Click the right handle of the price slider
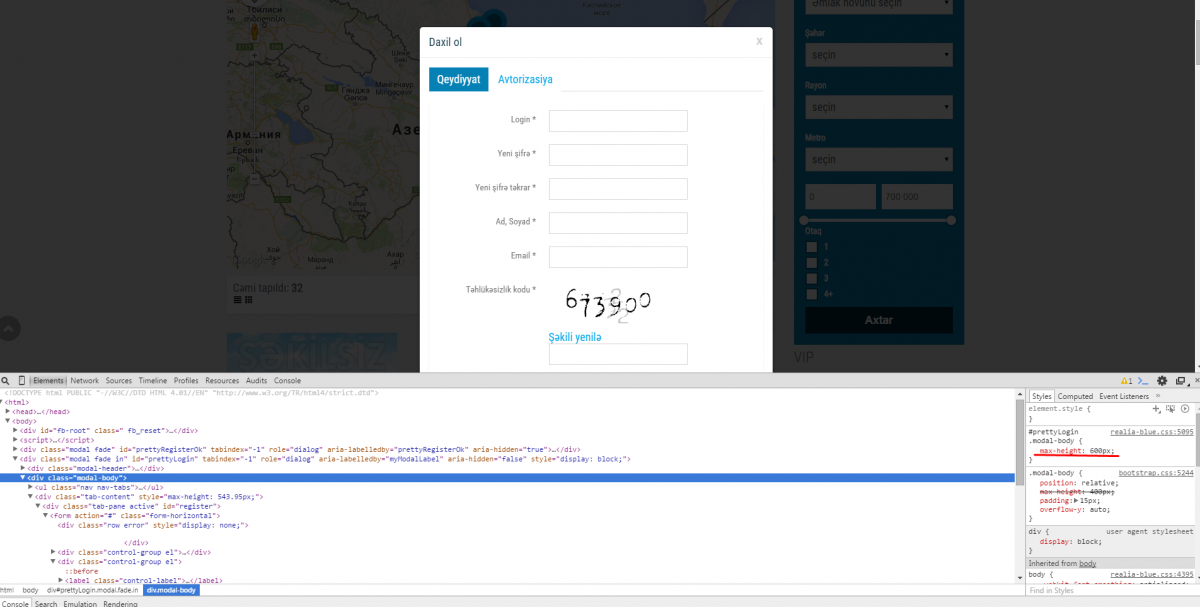This screenshot has height=607, width=1200. pos(951,220)
